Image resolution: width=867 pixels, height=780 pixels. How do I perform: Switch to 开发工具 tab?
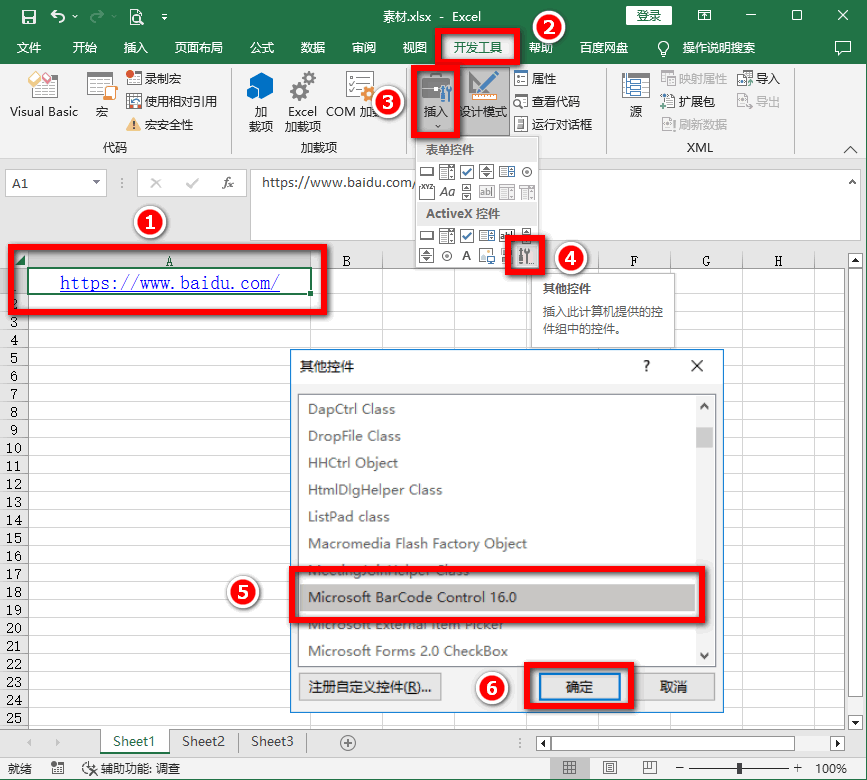[x=478, y=48]
